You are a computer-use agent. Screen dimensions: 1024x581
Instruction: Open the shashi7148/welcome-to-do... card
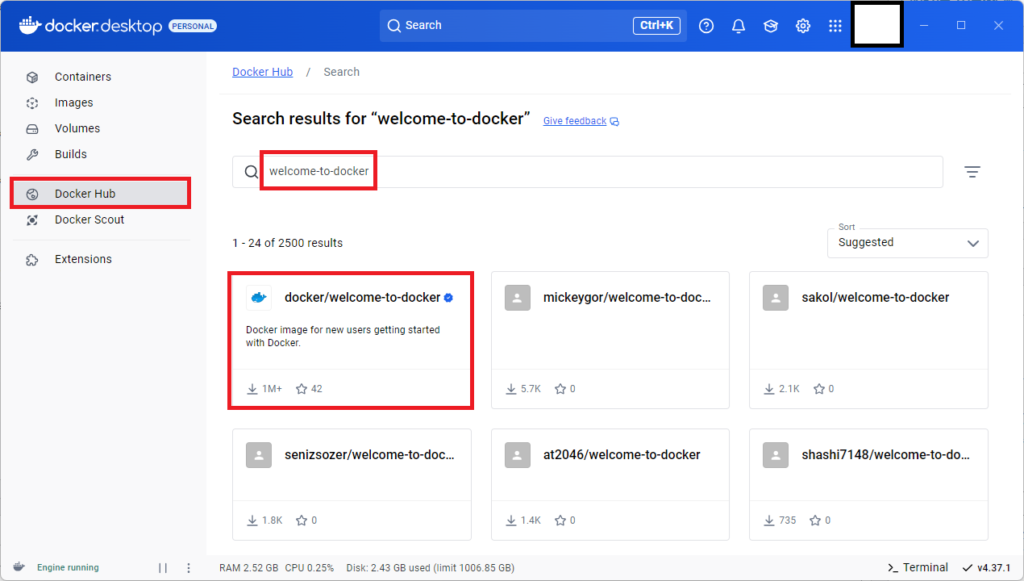[x=869, y=484]
